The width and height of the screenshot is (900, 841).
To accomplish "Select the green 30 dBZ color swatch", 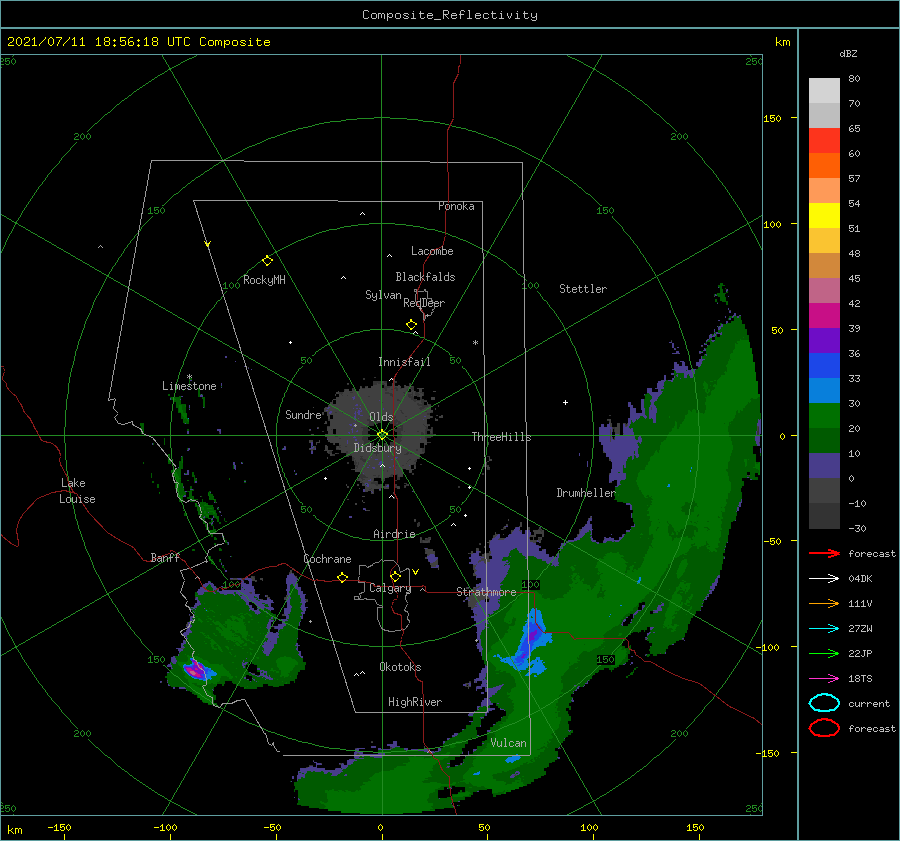I will (x=824, y=416).
